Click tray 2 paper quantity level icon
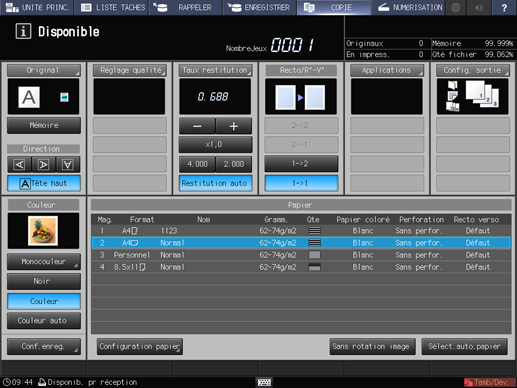The width and height of the screenshot is (517, 388). (314, 243)
